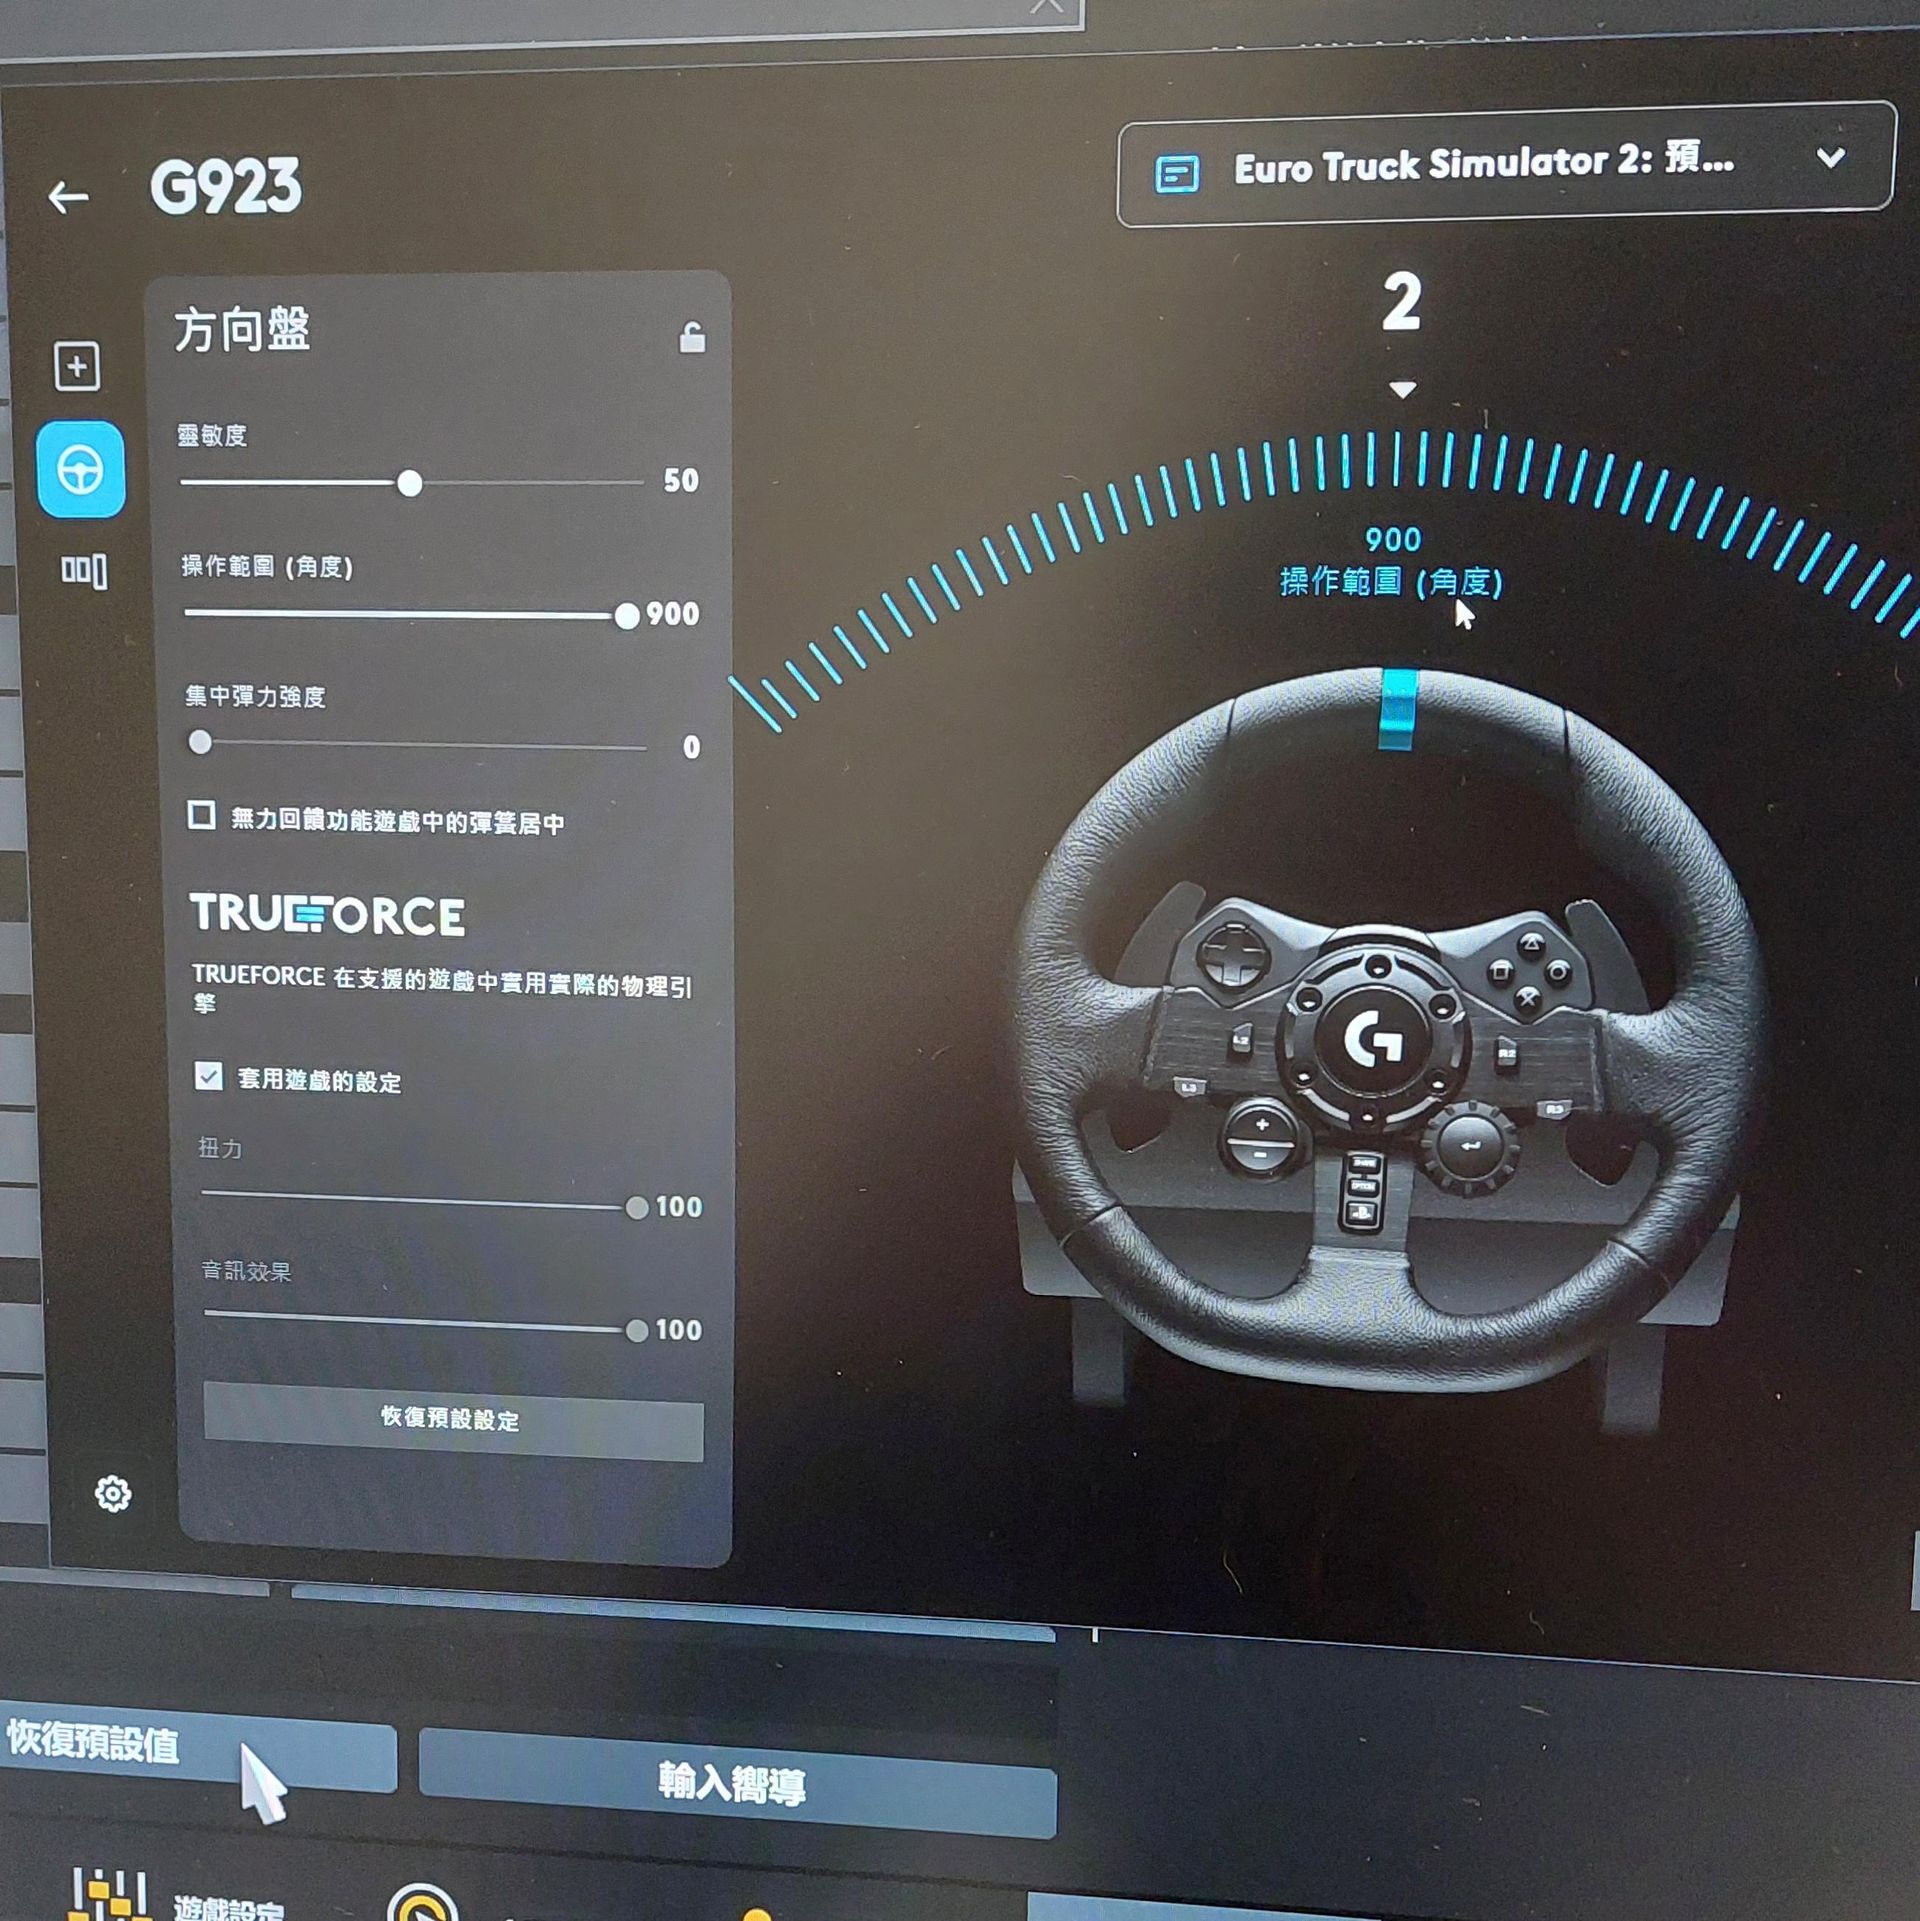Click the 900 操作範圍 label above wheel
Image resolution: width=1920 pixels, height=1921 pixels.
click(x=1392, y=562)
